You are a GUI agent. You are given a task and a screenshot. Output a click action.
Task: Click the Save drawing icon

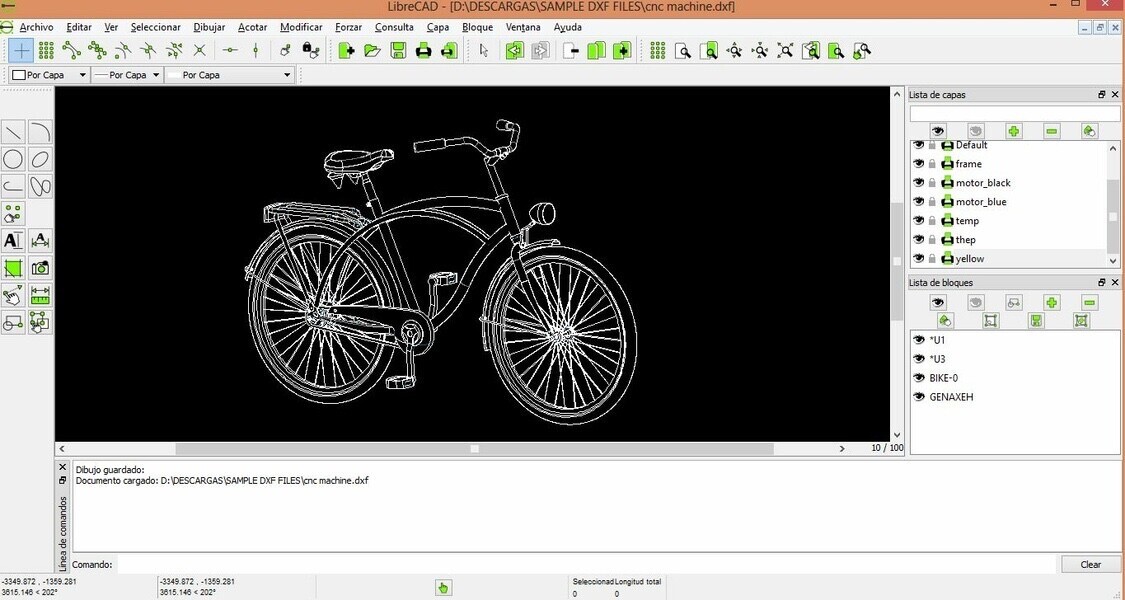tap(397, 50)
